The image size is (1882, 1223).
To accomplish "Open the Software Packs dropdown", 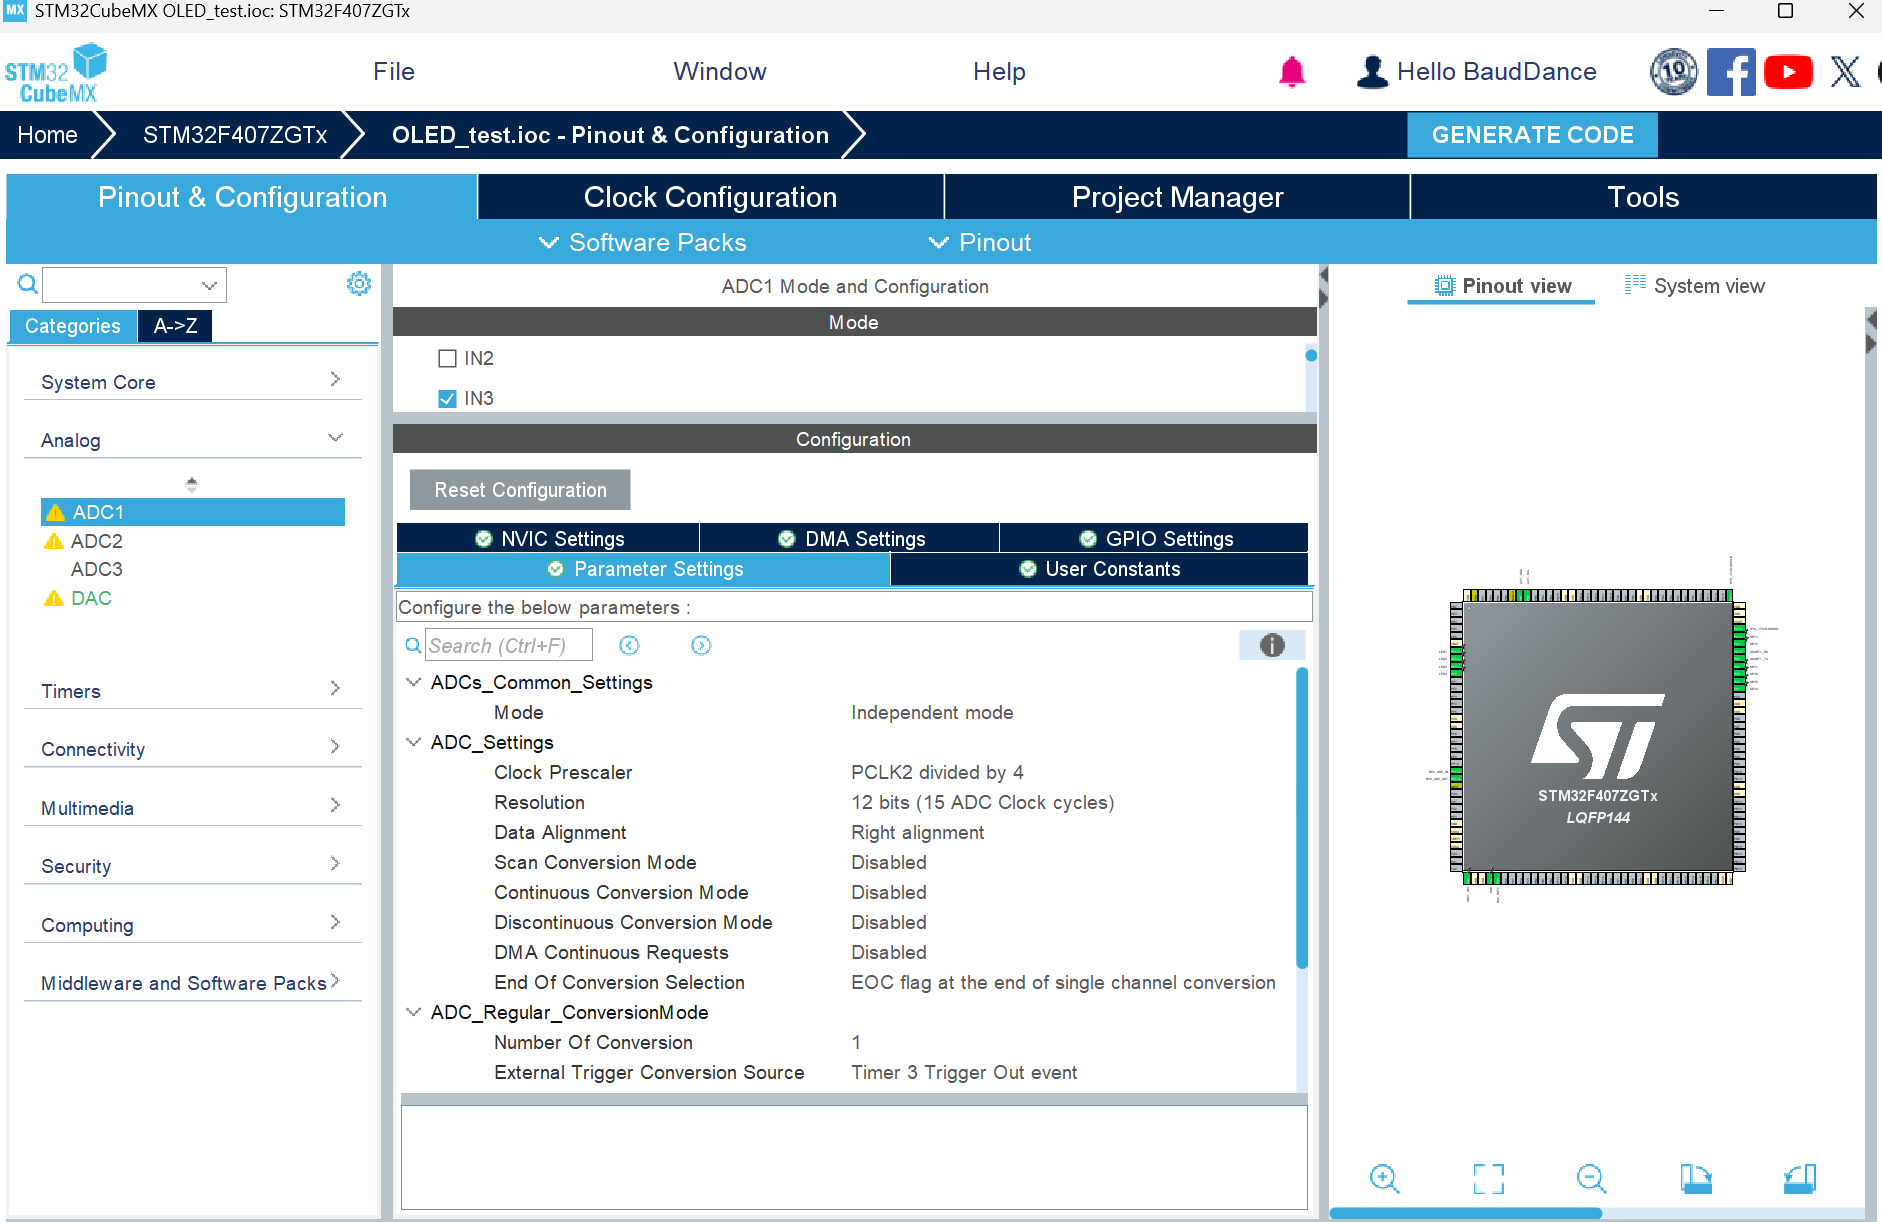I will pos(642,242).
